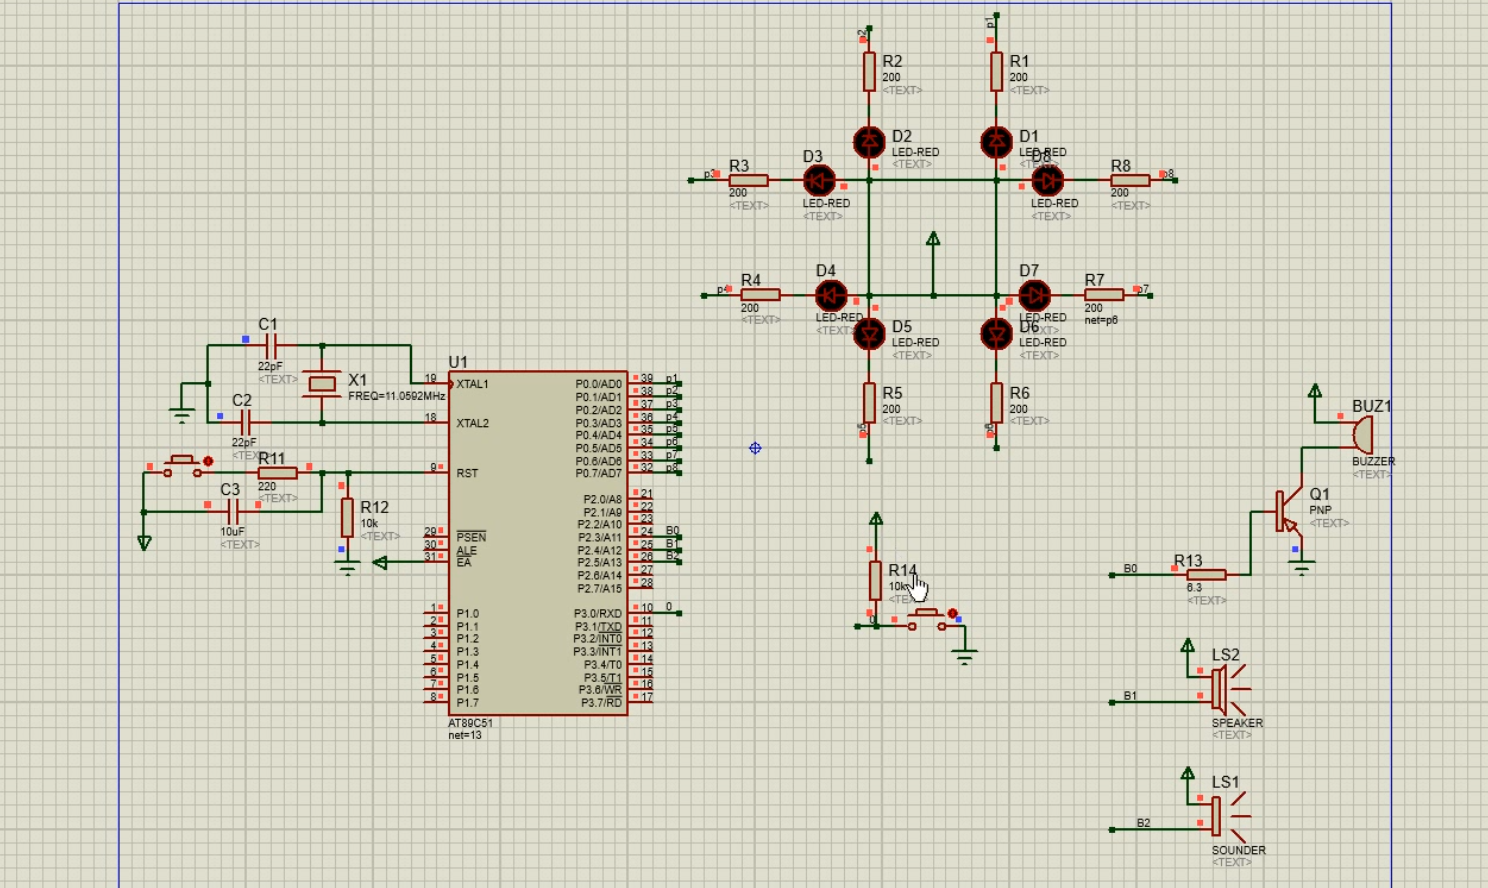Image resolution: width=1488 pixels, height=888 pixels.
Task: Click ground symbol left of C2
Action: (182, 415)
